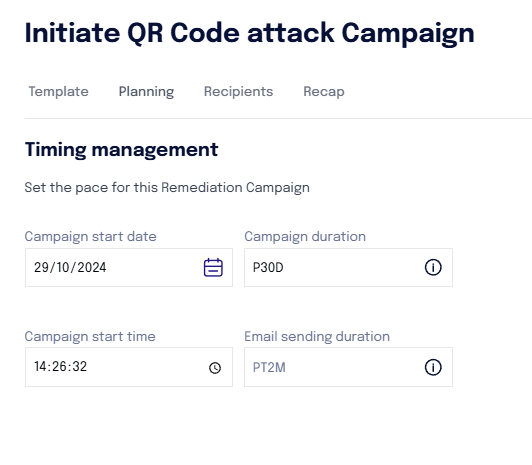Click the Campaign start date label
This screenshot has width=532, height=465.
[91, 237]
